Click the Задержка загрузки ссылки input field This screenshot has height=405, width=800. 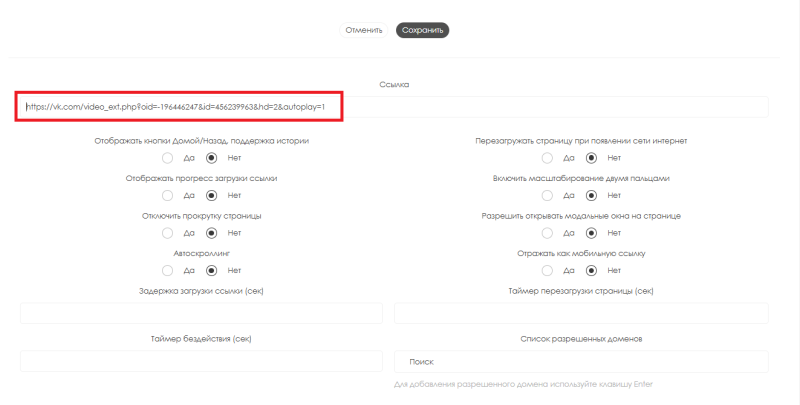(201, 313)
